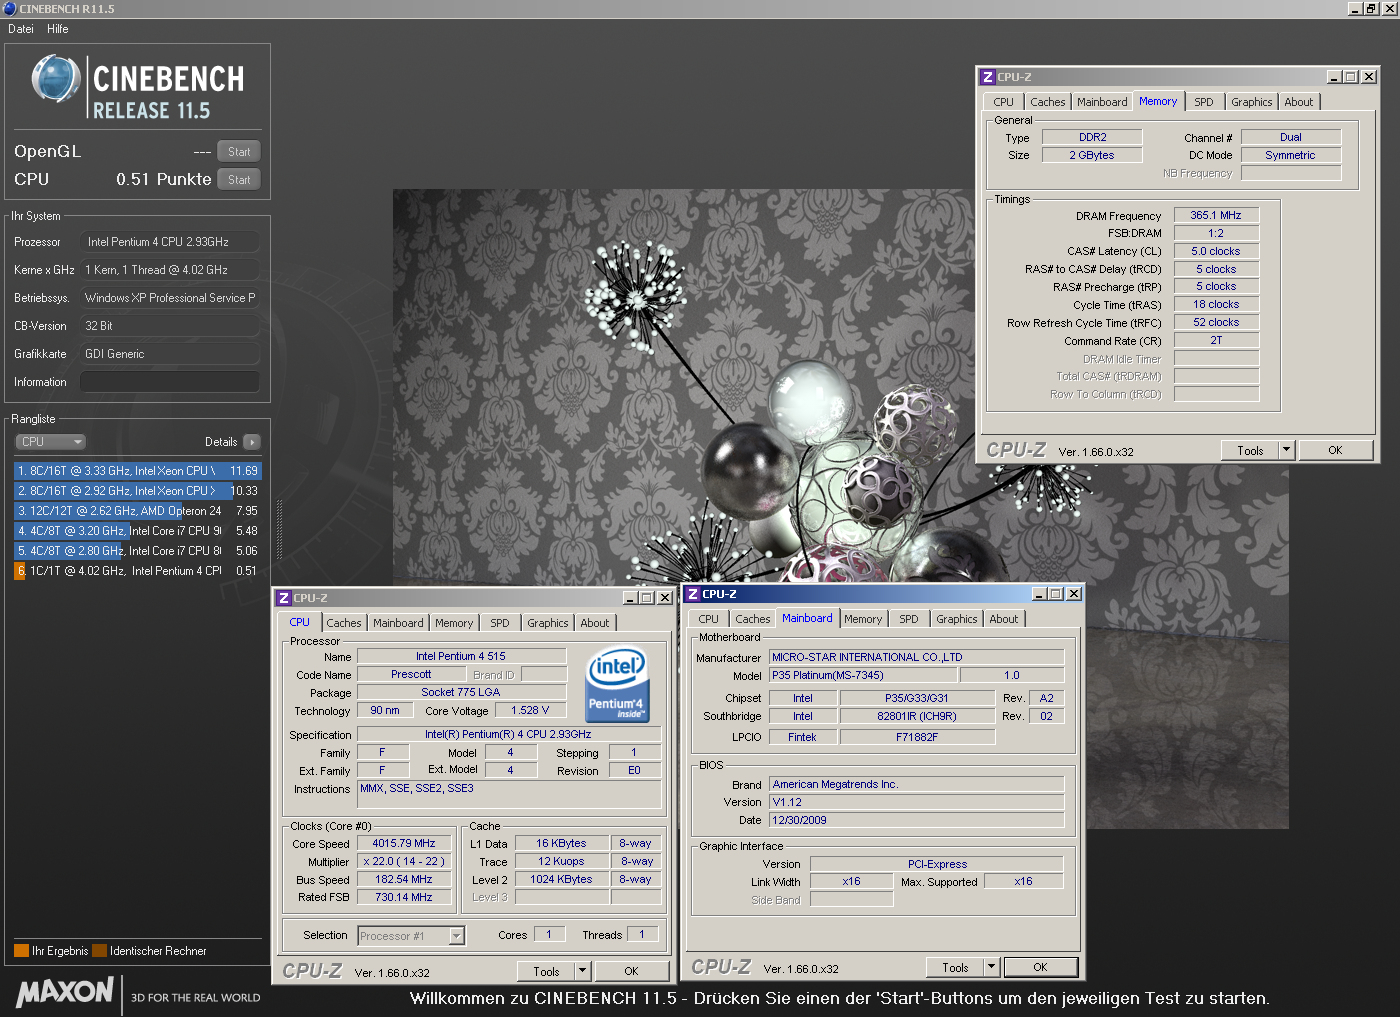Open Tools dropdown arrow in Mainboard CPU-Z window
This screenshot has width=1400, height=1017.
(x=992, y=968)
